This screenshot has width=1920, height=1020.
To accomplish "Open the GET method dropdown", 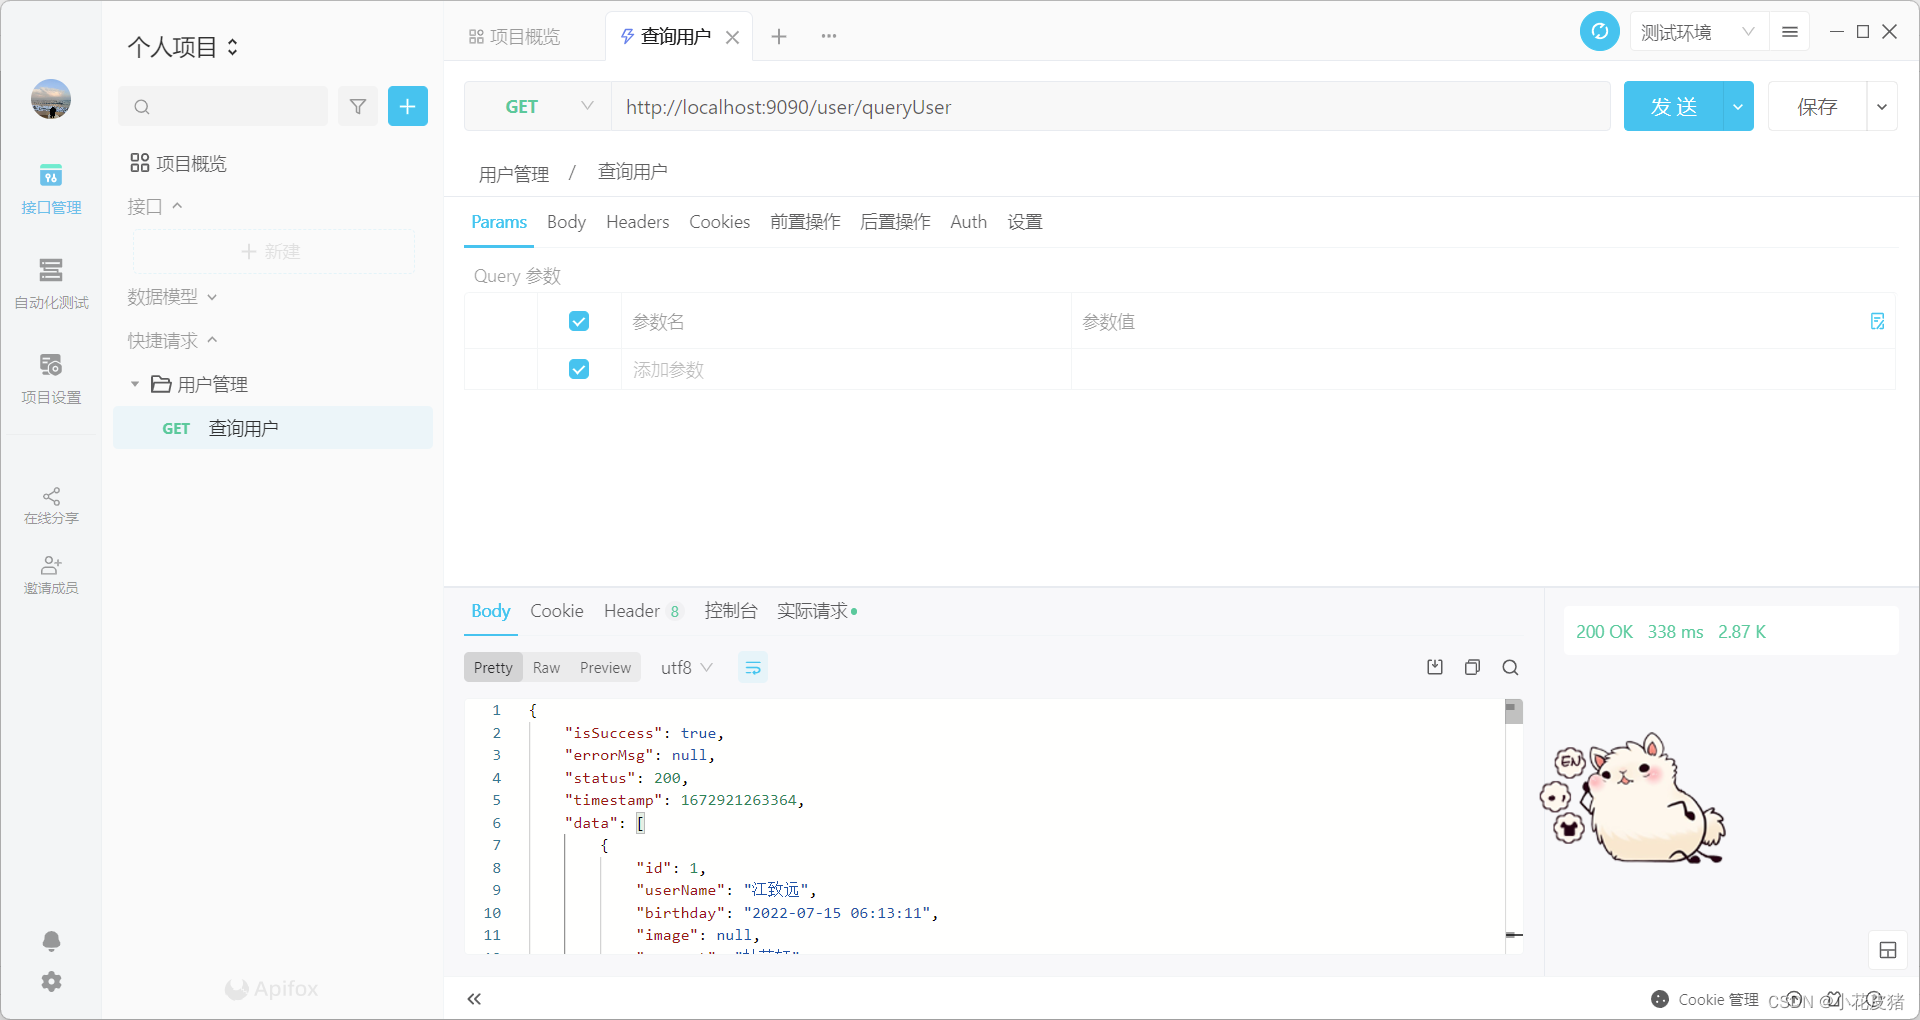I will [538, 106].
